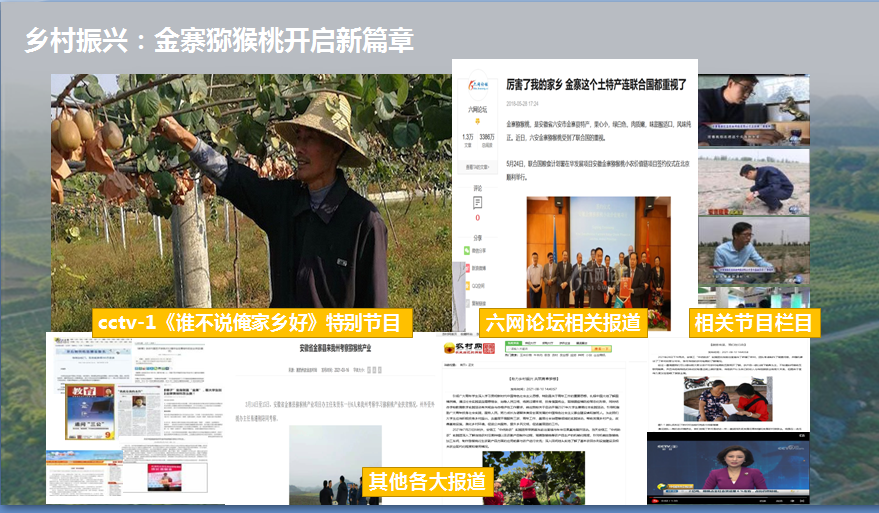Image resolution: width=879 pixels, height=513 pixels.
Task: Click the 农村网 search input box
Action: point(548,349)
